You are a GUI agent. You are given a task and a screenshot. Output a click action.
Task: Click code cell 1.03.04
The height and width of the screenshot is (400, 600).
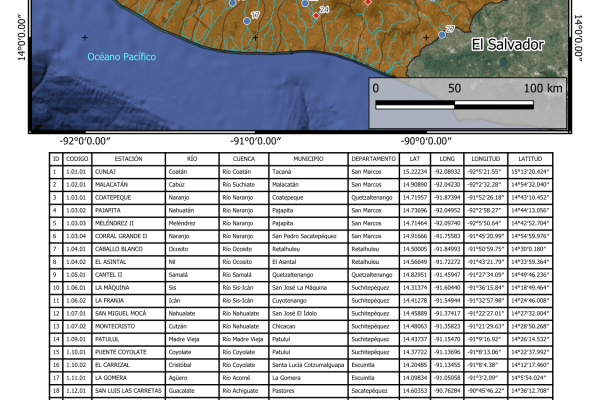77,236
